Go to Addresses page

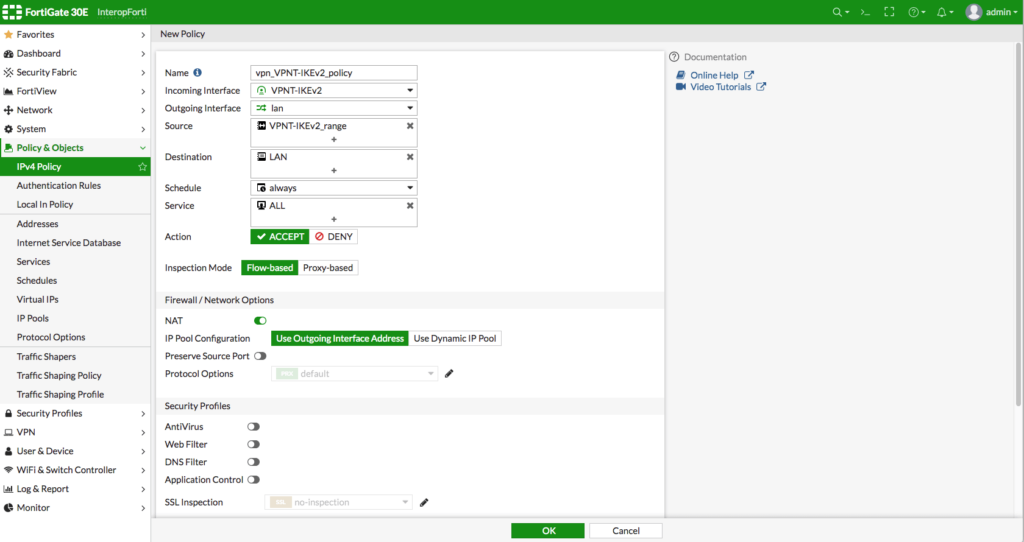37,223
